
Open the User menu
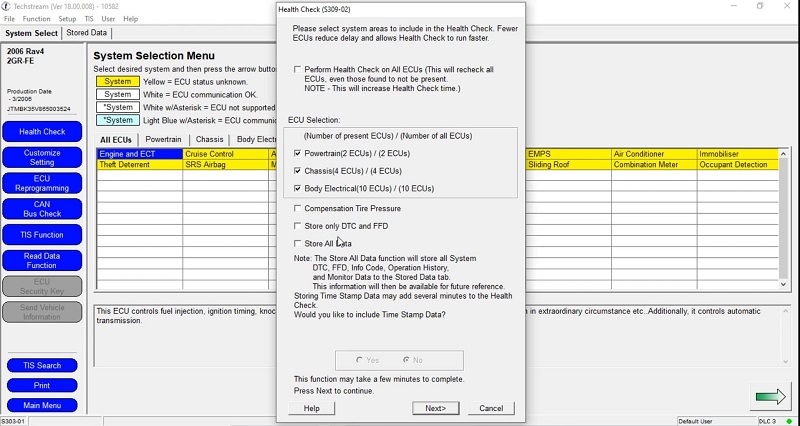[x=108, y=19]
